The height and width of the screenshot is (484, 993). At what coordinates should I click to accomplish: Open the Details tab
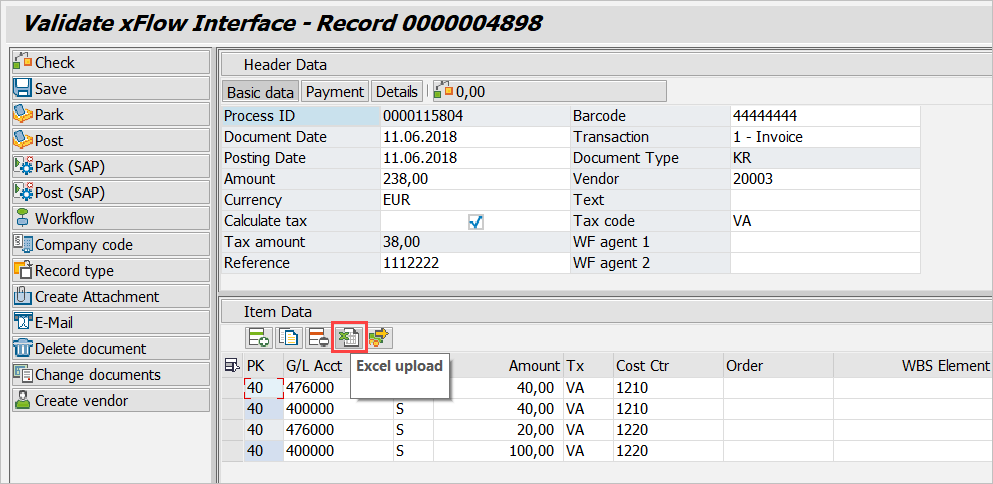tap(396, 91)
